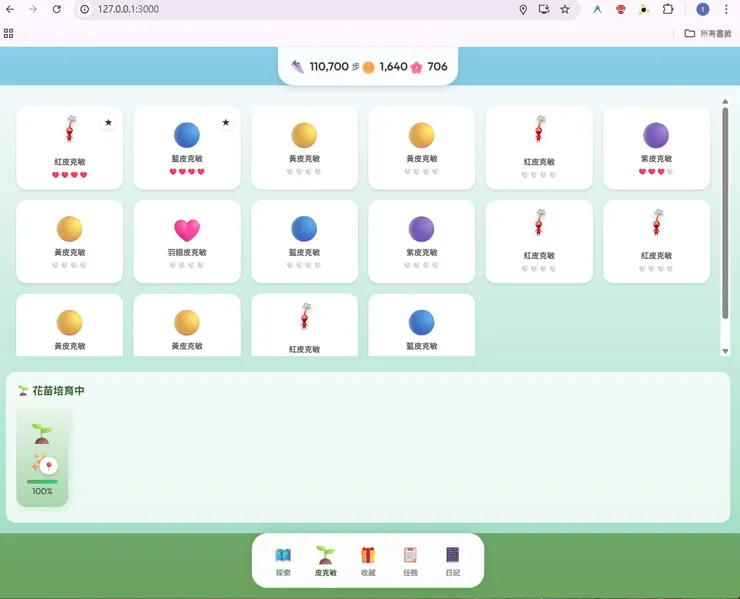The height and width of the screenshot is (599, 740).
Task: Open the 所有書籤 bookmarks folder
Action: [x=708, y=34]
